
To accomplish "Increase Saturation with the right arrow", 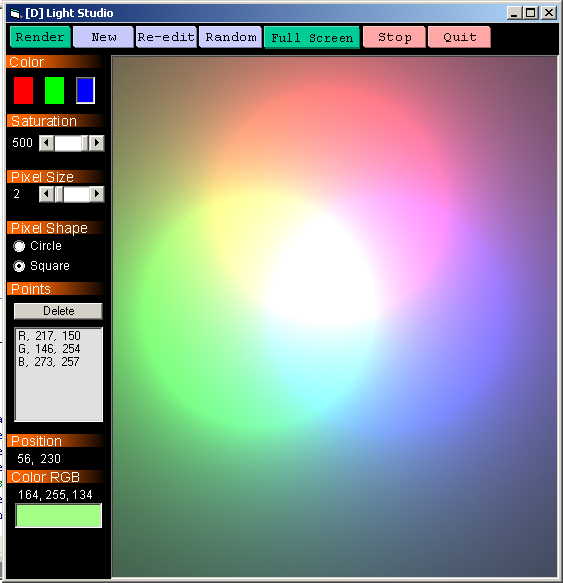I will coord(97,143).
